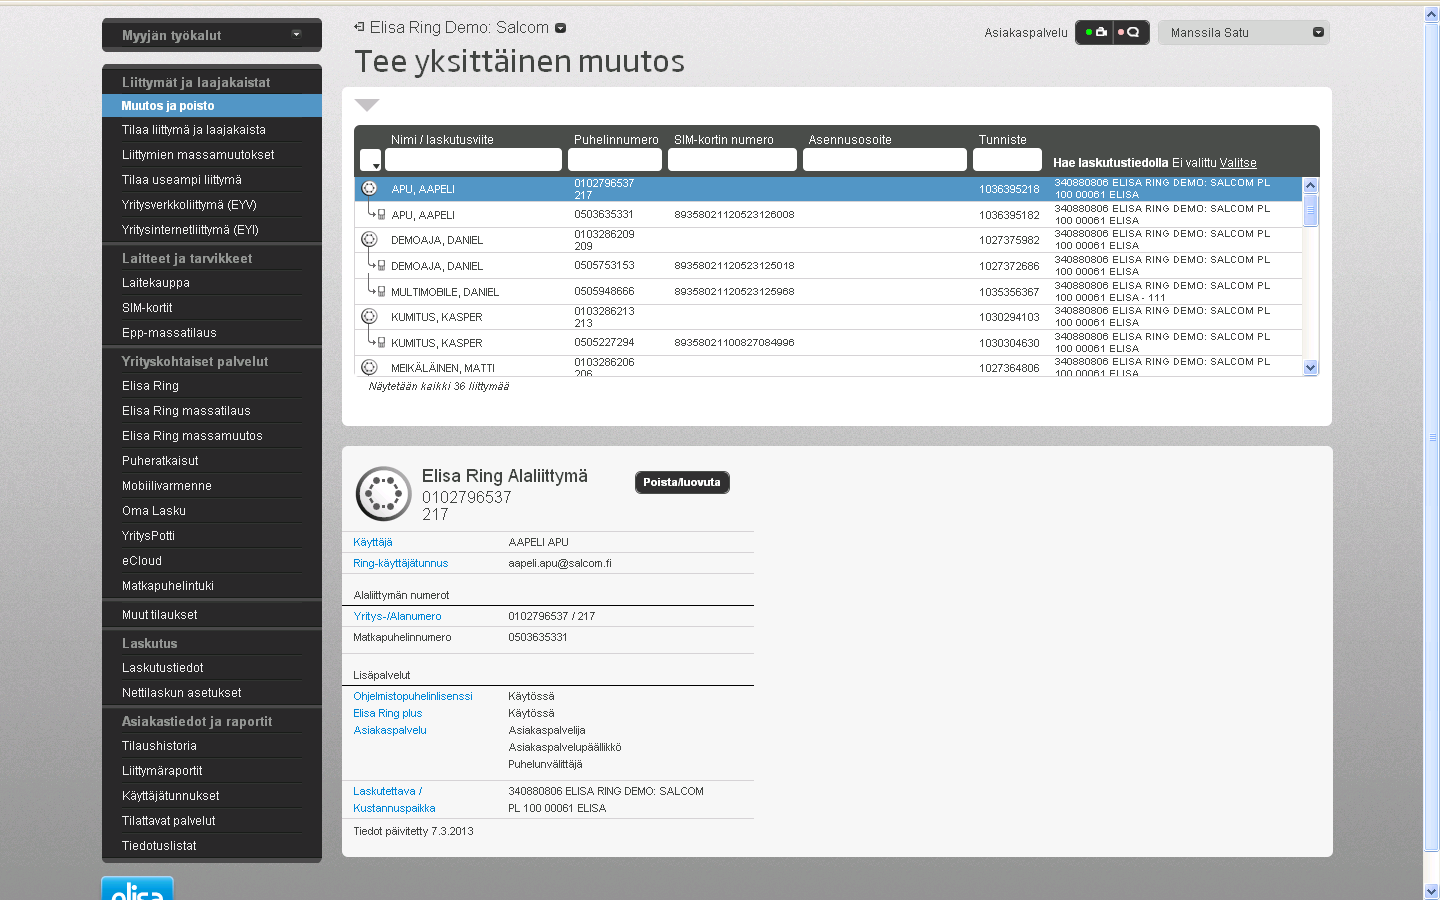
Task: Click the phone icon in DEMOAJA, DANIEL 0505753153 row
Action: [x=381, y=265]
